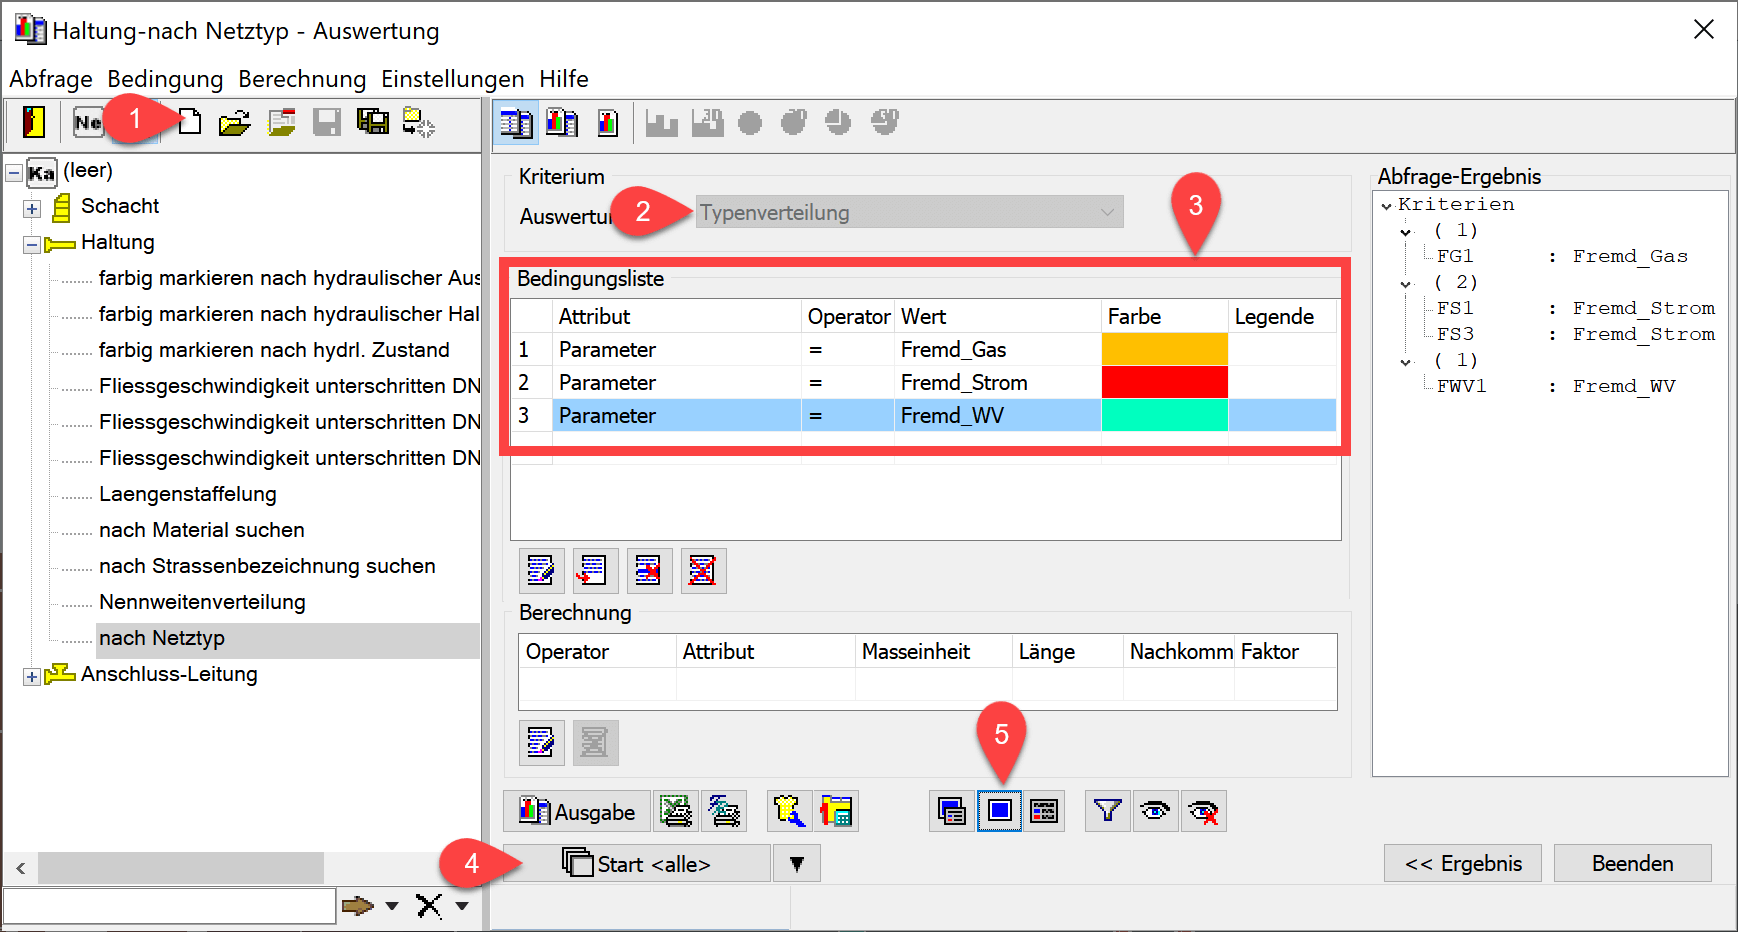This screenshot has height=932, width=1738.
Task: Open the Einstellungen menu
Action: (x=452, y=79)
